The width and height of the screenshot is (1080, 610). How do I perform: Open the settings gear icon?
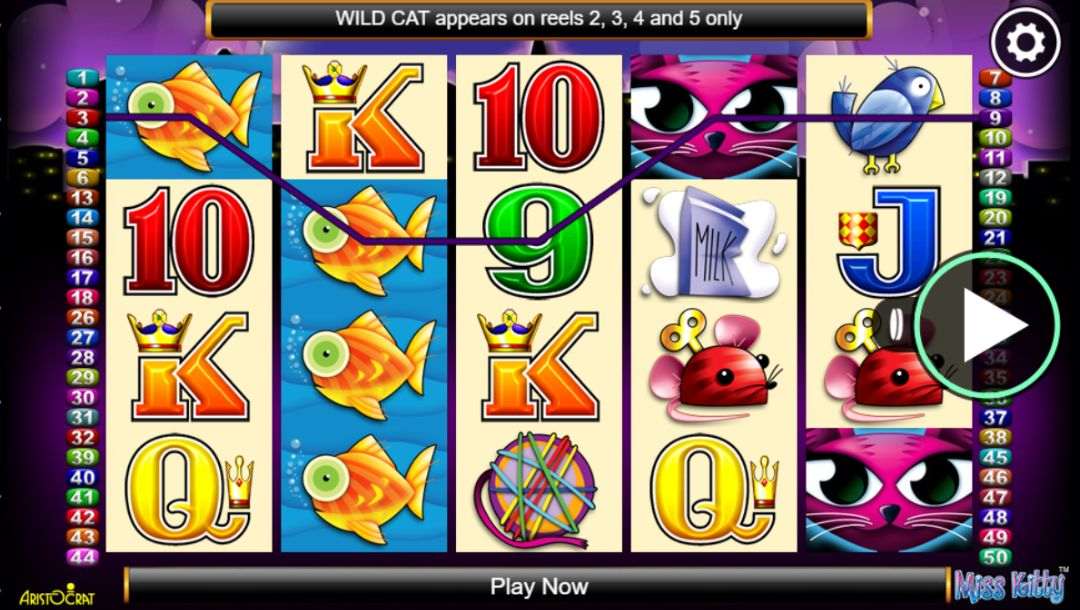(x=1026, y=43)
